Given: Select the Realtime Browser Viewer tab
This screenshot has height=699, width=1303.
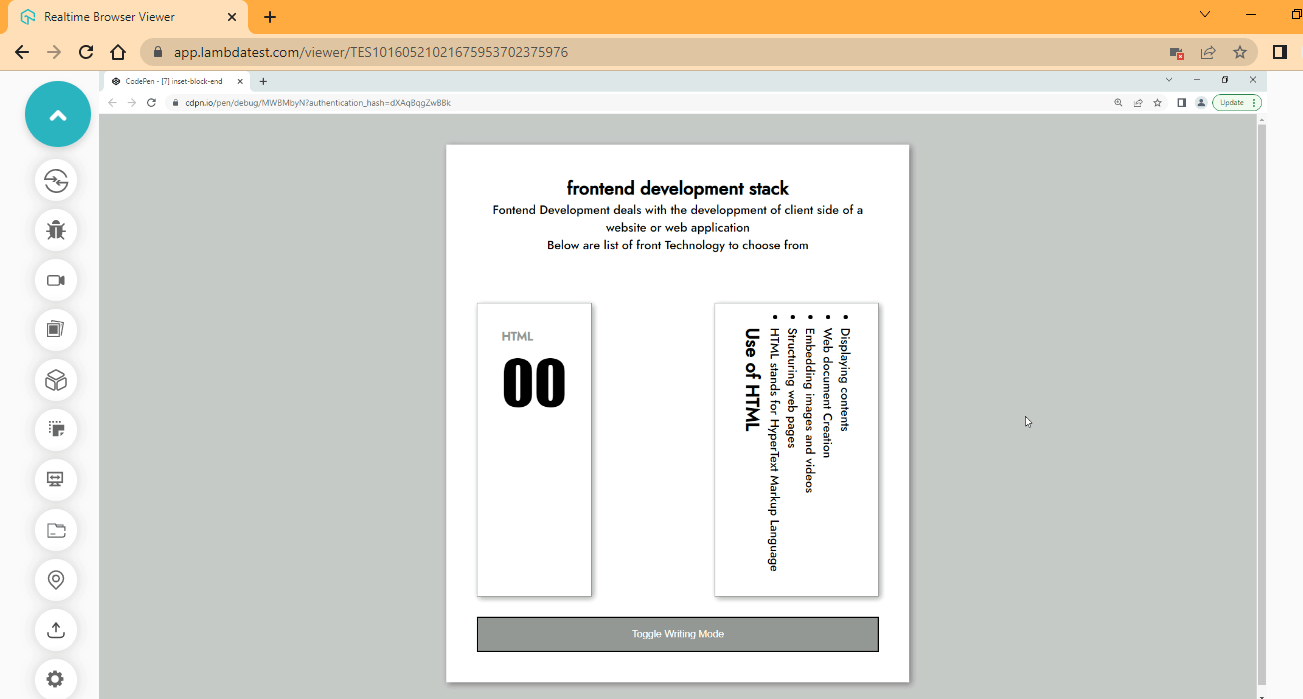Looking at the screenshot, I should (110, 16).
